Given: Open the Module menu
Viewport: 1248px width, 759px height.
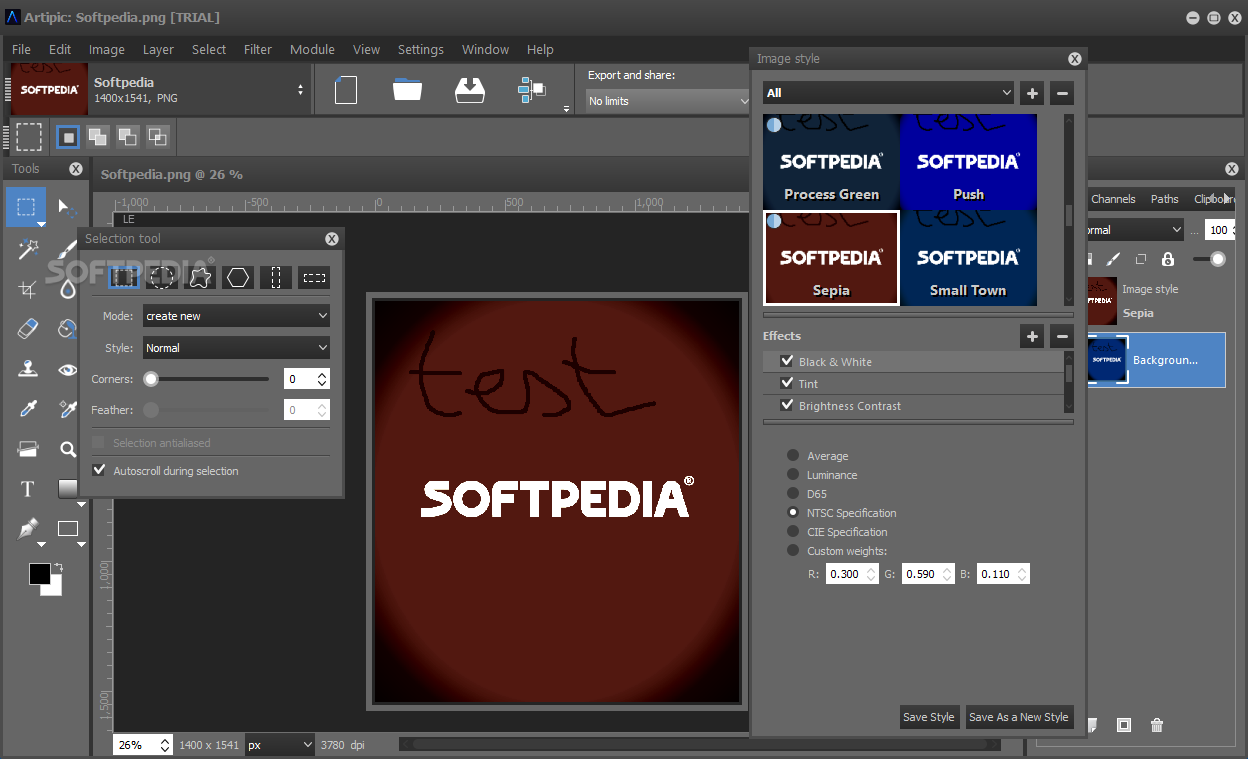Looking at the screenshot, I should [312, 49].
